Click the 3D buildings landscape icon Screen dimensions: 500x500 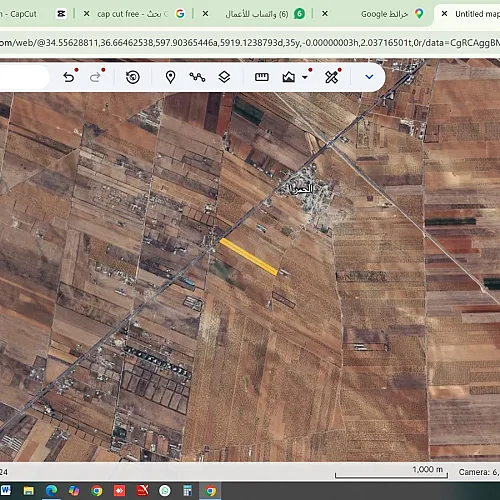[288, 77]
